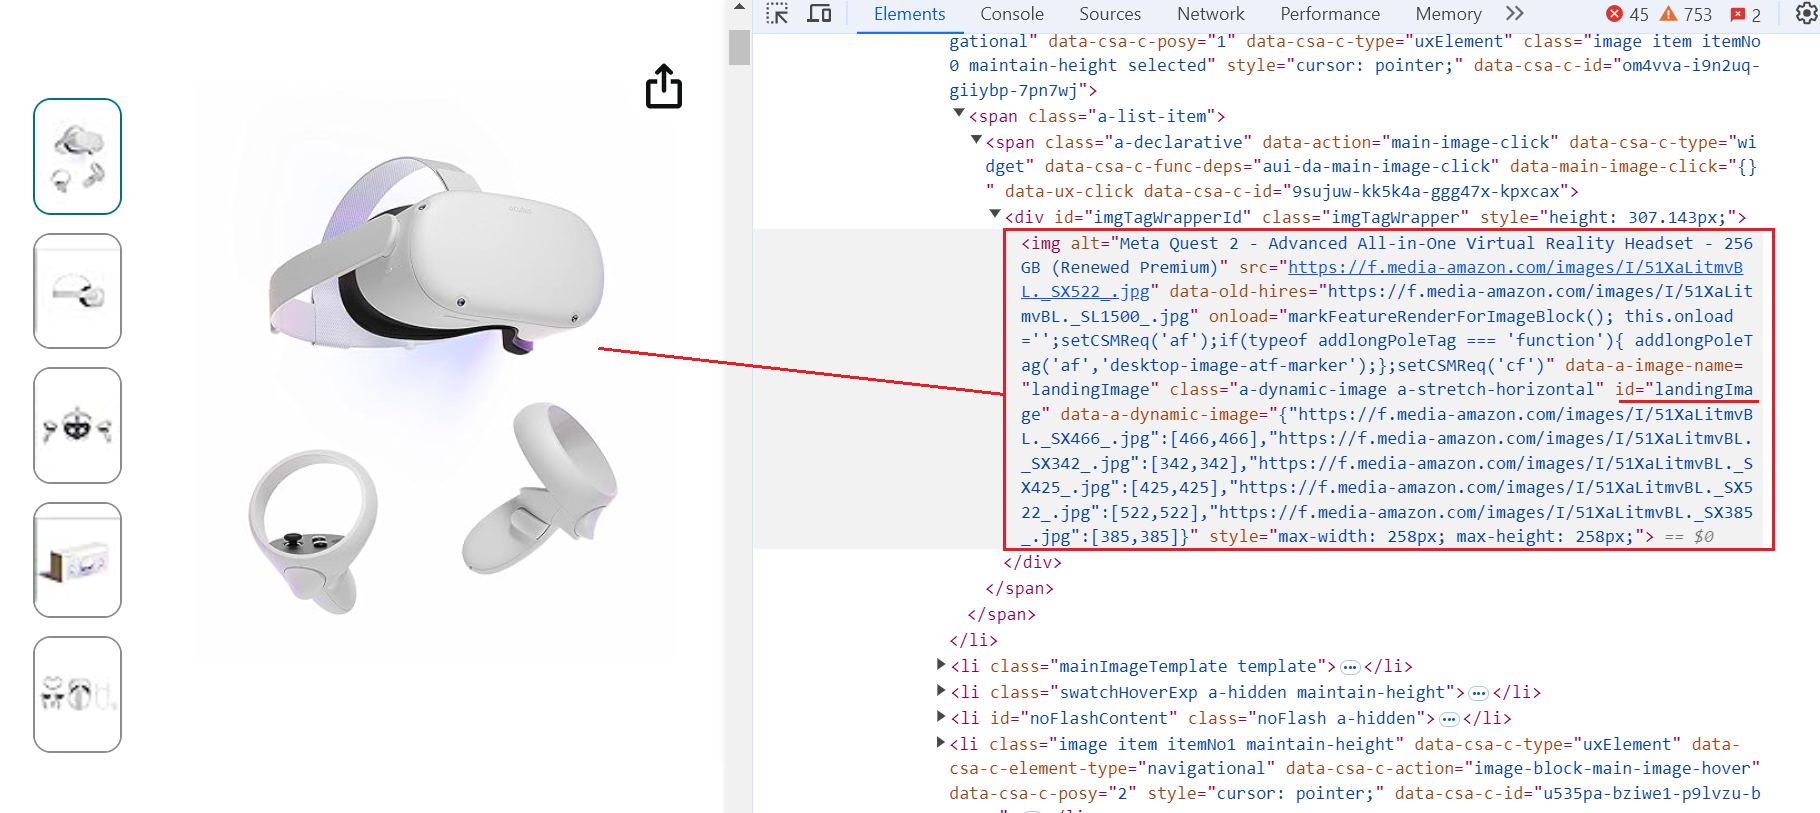Show more DevTools tabs via chevron
Screen dimensions: 1820x813
(1515, 14)
